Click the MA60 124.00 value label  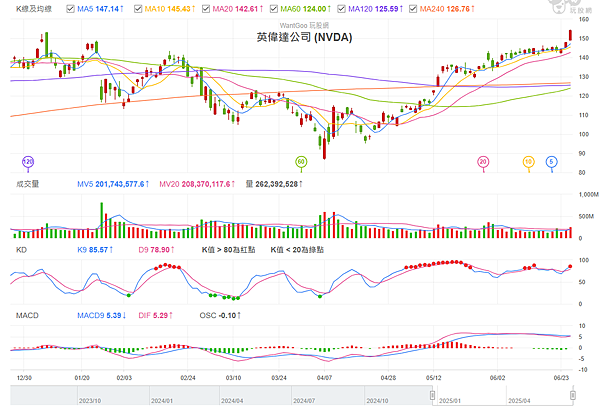pos(305,9)
